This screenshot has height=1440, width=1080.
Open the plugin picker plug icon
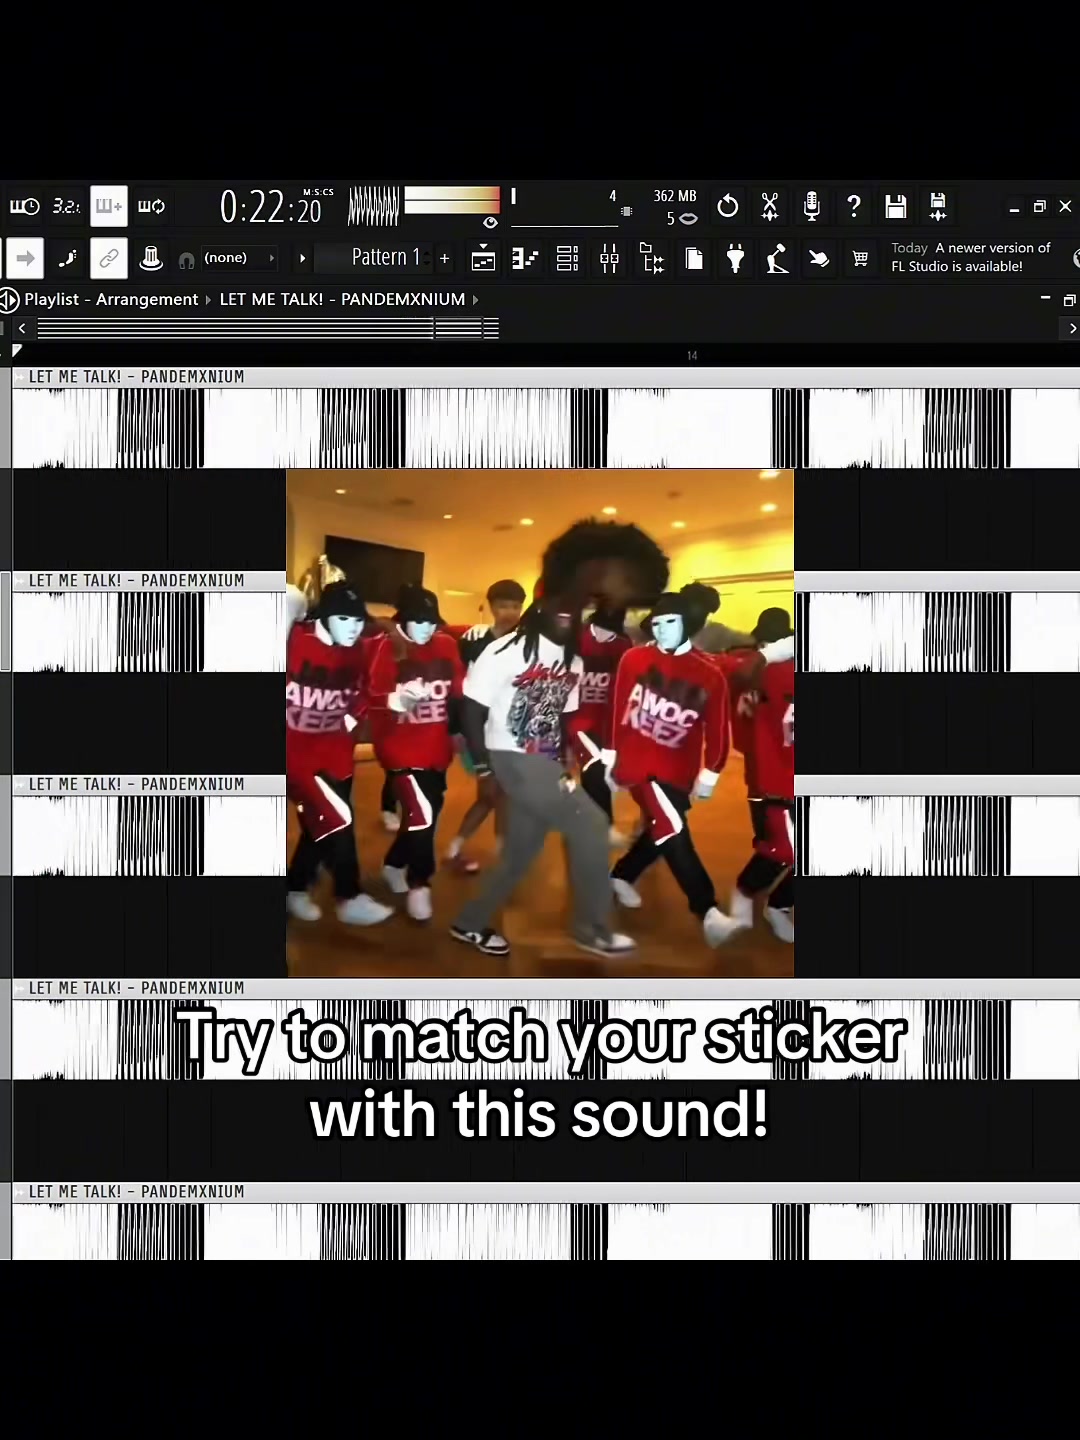(735, 258)
